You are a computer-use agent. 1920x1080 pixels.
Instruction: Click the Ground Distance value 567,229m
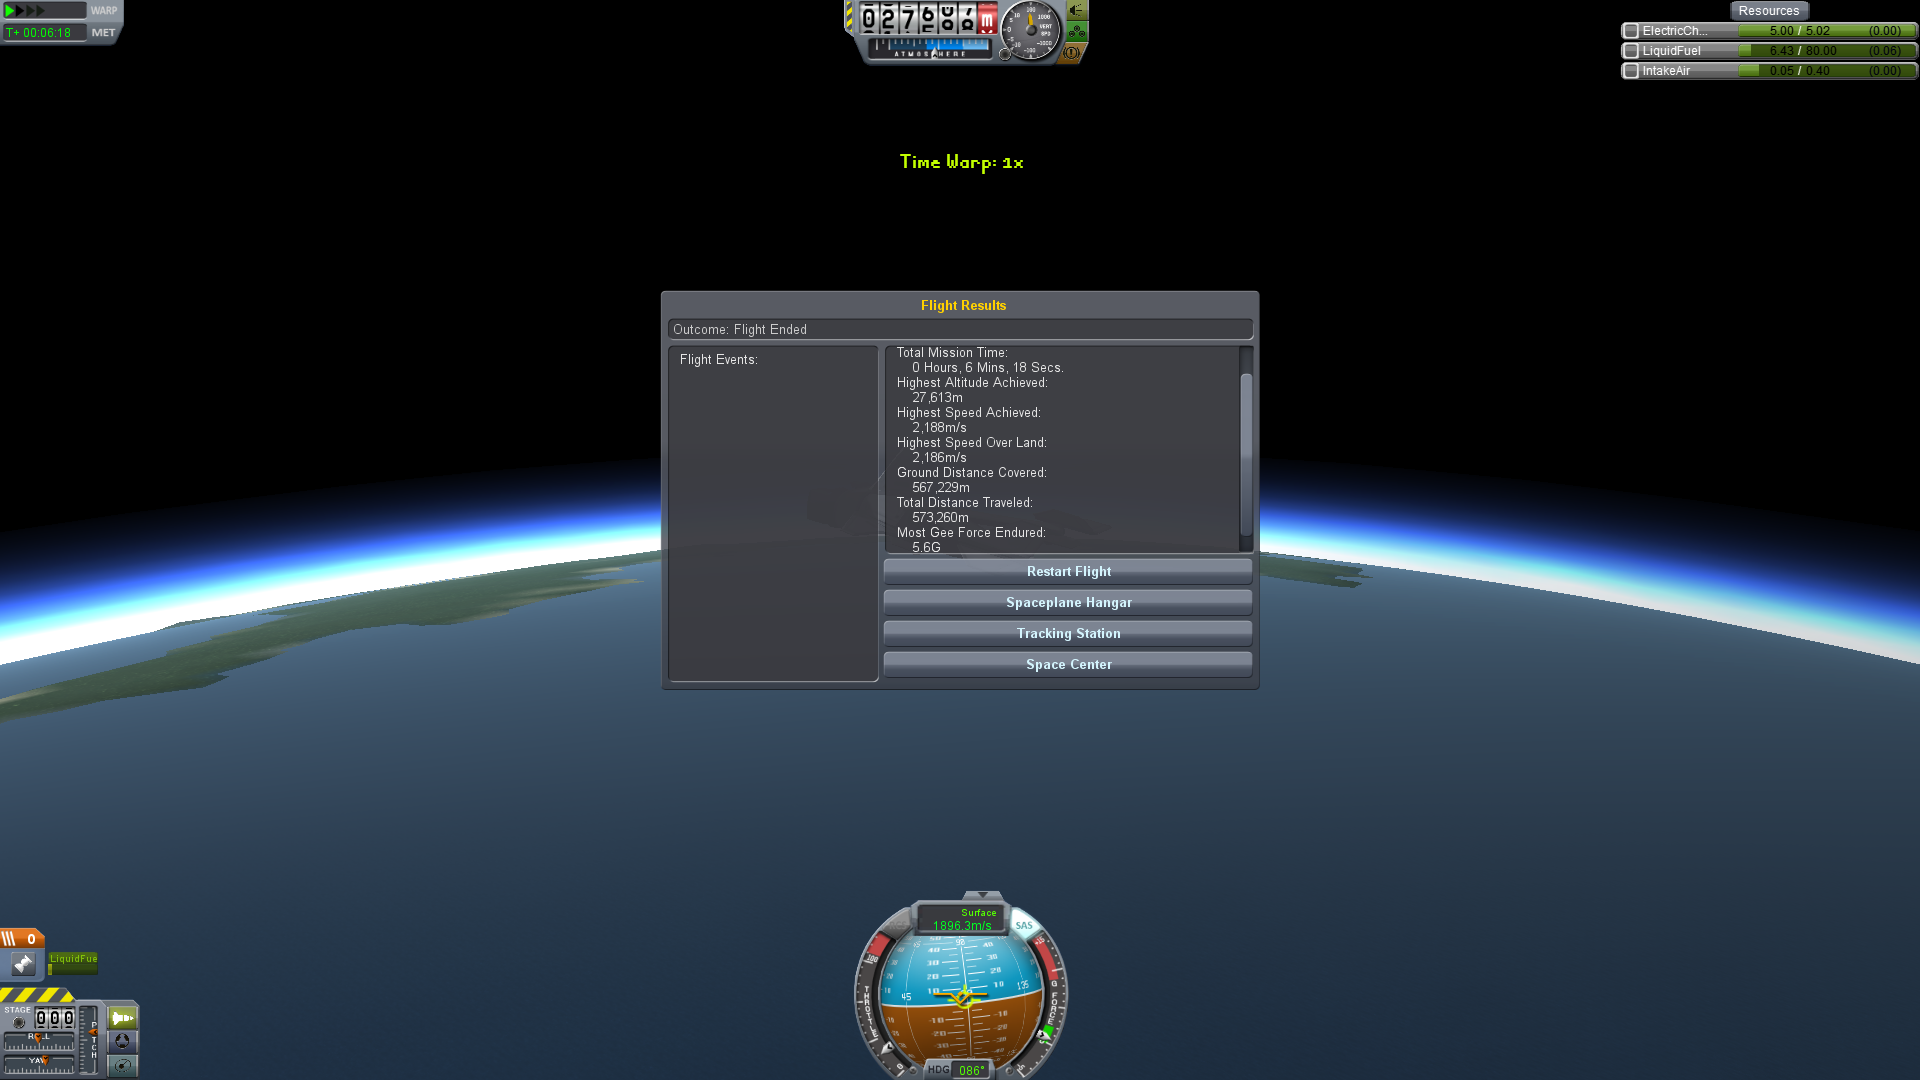coord(941,487)
